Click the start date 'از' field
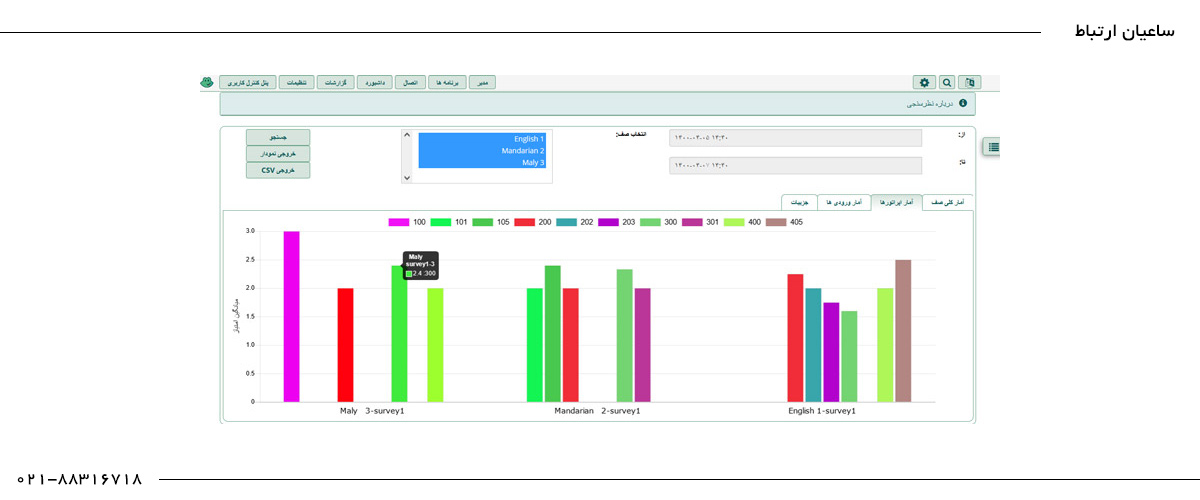1200x500 pixels. pyautogui.click(x=795, y=138)
